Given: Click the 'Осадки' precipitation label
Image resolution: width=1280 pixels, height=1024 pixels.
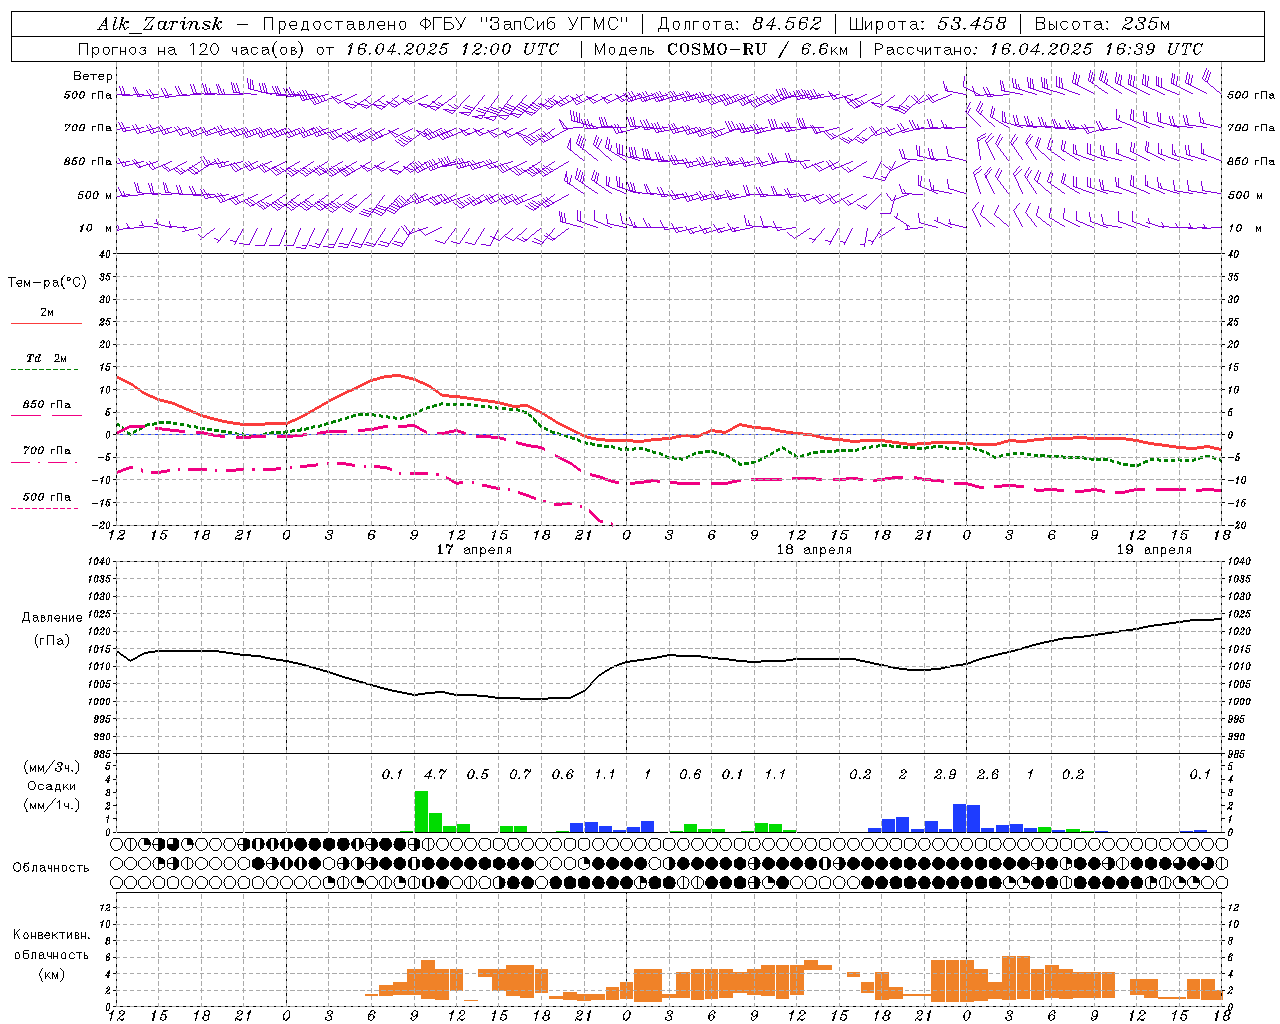Looking at the screenshot, I should pos(51,786).
